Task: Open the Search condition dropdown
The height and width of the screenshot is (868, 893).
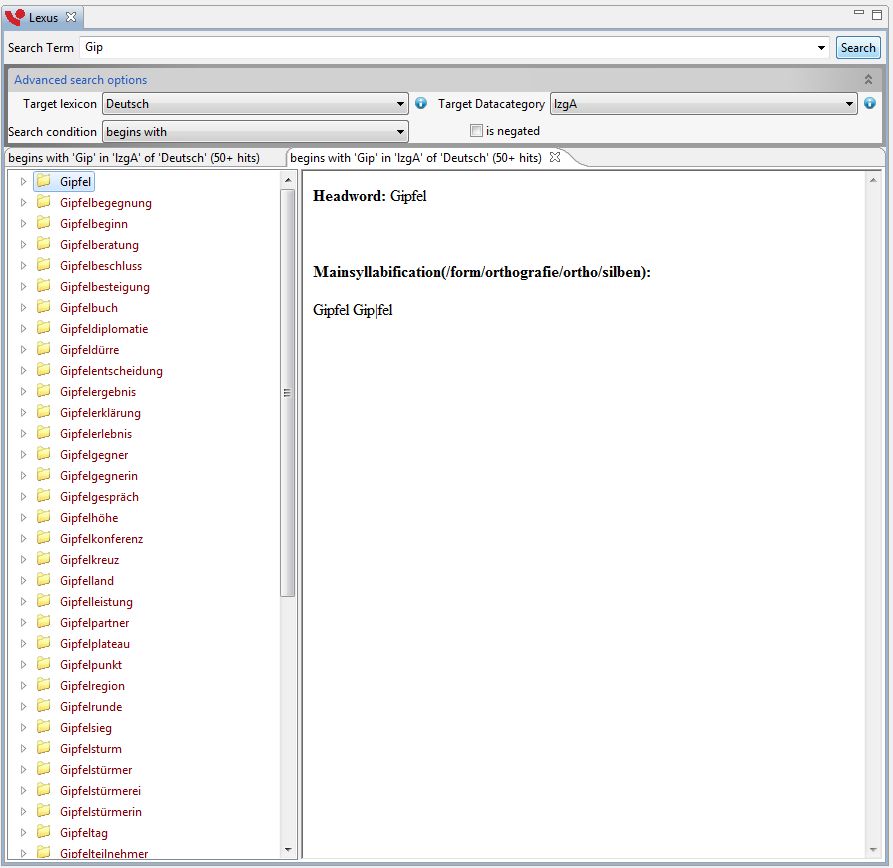Action: (401, 132)
